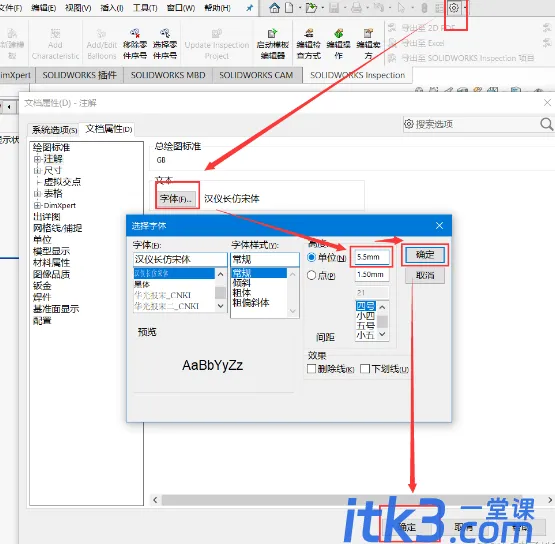Cancel the font dialog with 取消
Viewport: 555px width, 544px height.
tap(425, 275)
